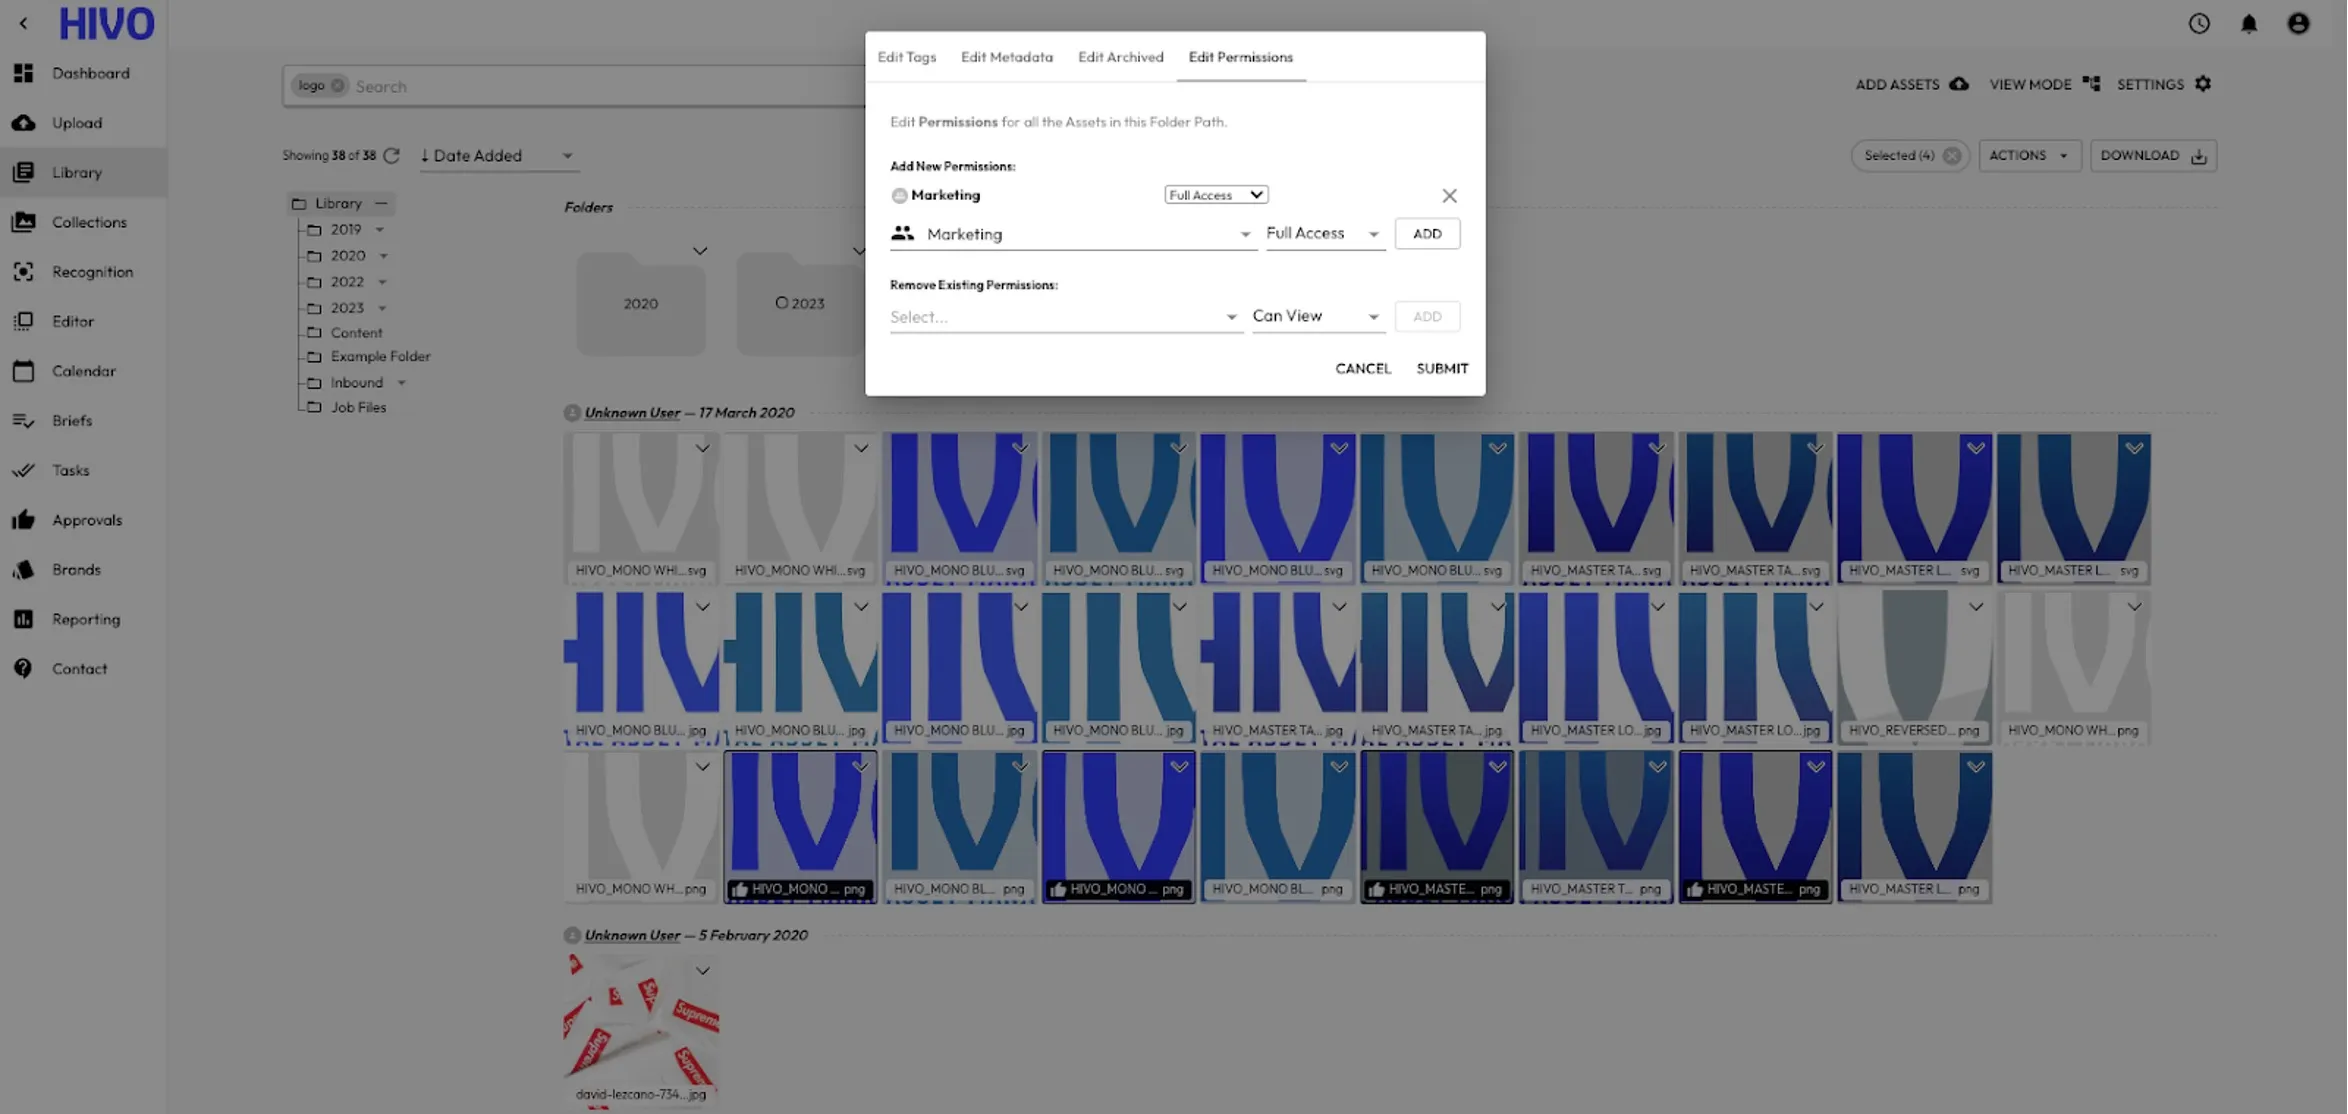Select the Example Folder tree item
The height and width of the screenshot is (1114, 2348).
380,357
